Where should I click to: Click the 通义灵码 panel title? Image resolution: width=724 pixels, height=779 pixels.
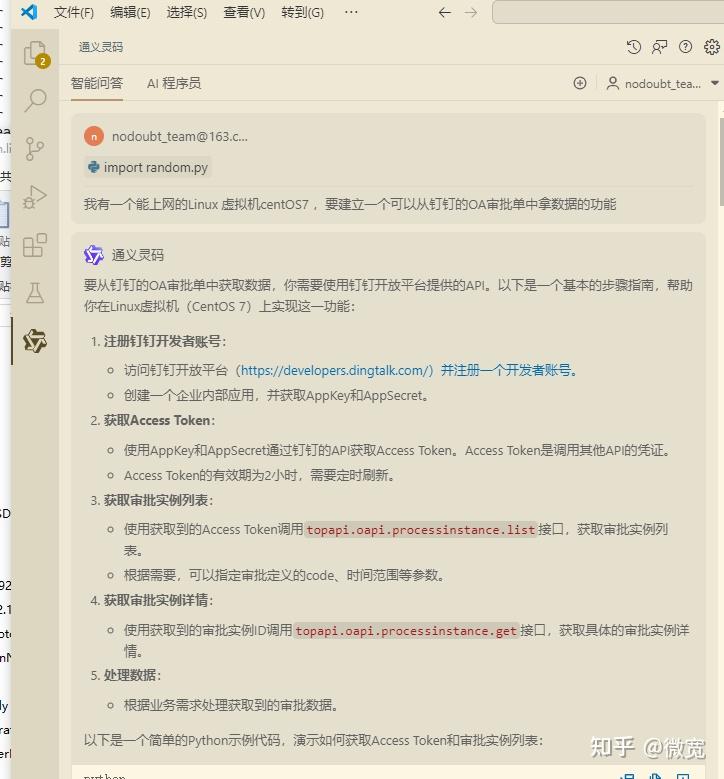point(101,47)
